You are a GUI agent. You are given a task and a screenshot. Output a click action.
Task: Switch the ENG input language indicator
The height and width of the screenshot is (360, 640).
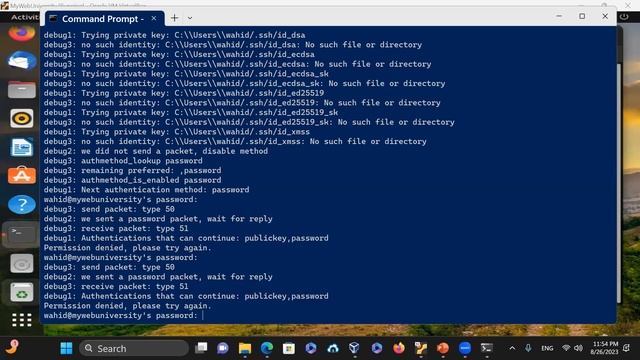tap(547, 348)
